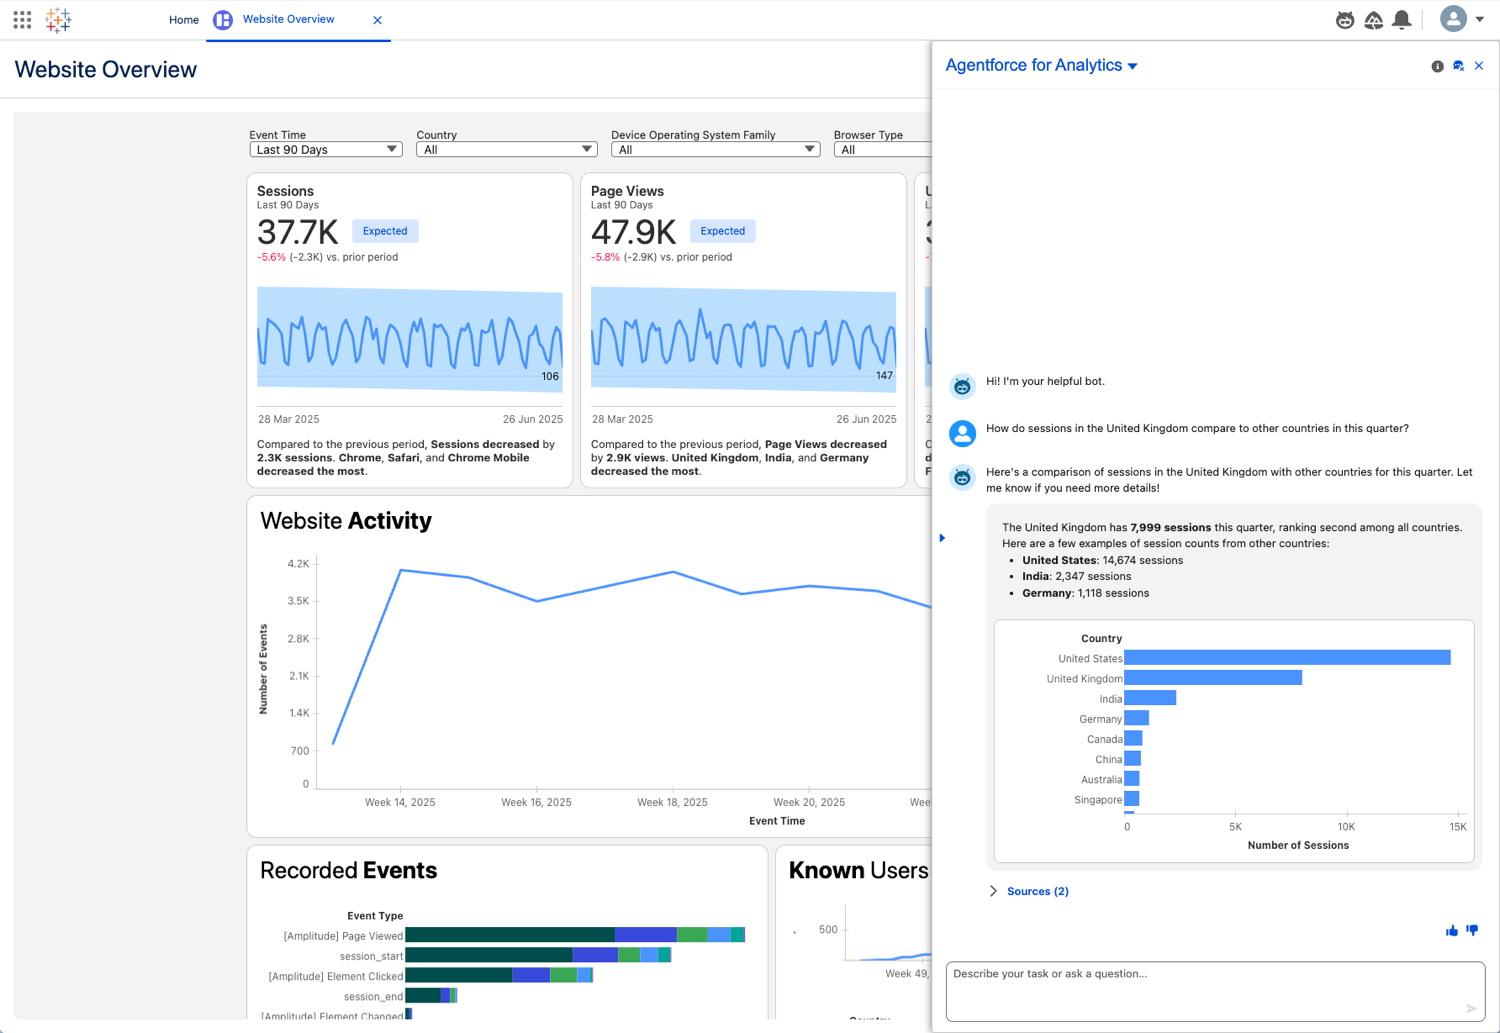Click the session_start bar
1500x1033 pixels.
click(538, 955)
